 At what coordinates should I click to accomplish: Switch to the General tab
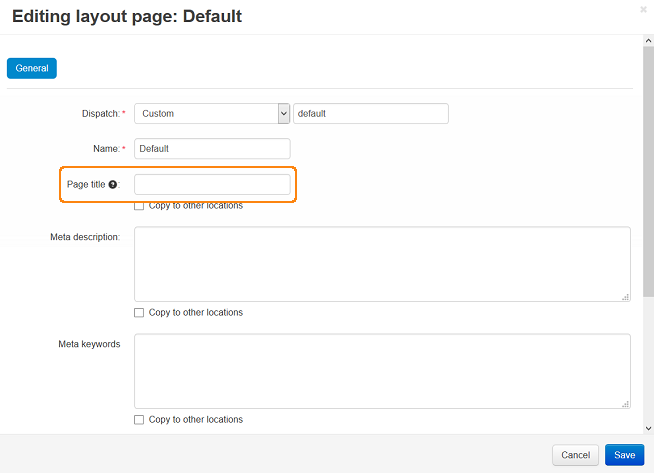tap(32, 68)
